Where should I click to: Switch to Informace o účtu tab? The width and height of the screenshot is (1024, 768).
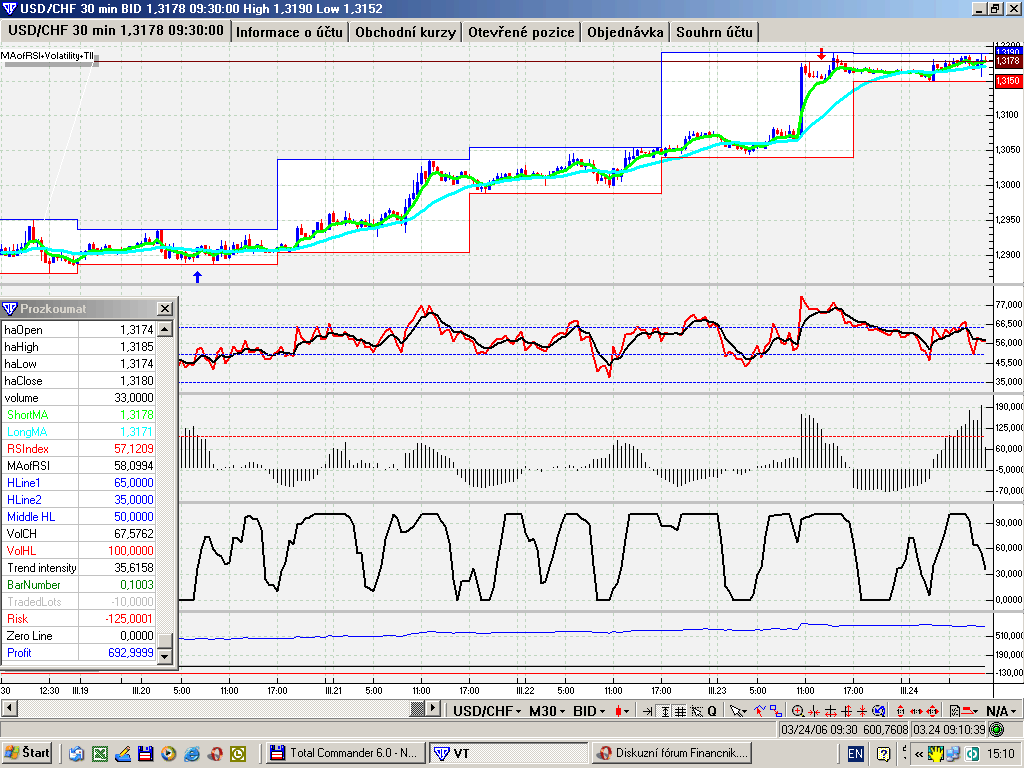(289, 32)
